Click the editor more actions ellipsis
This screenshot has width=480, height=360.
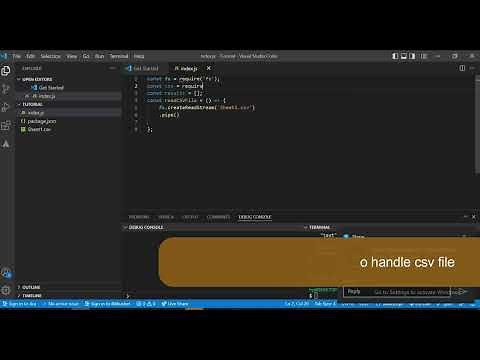pos(472,68)
